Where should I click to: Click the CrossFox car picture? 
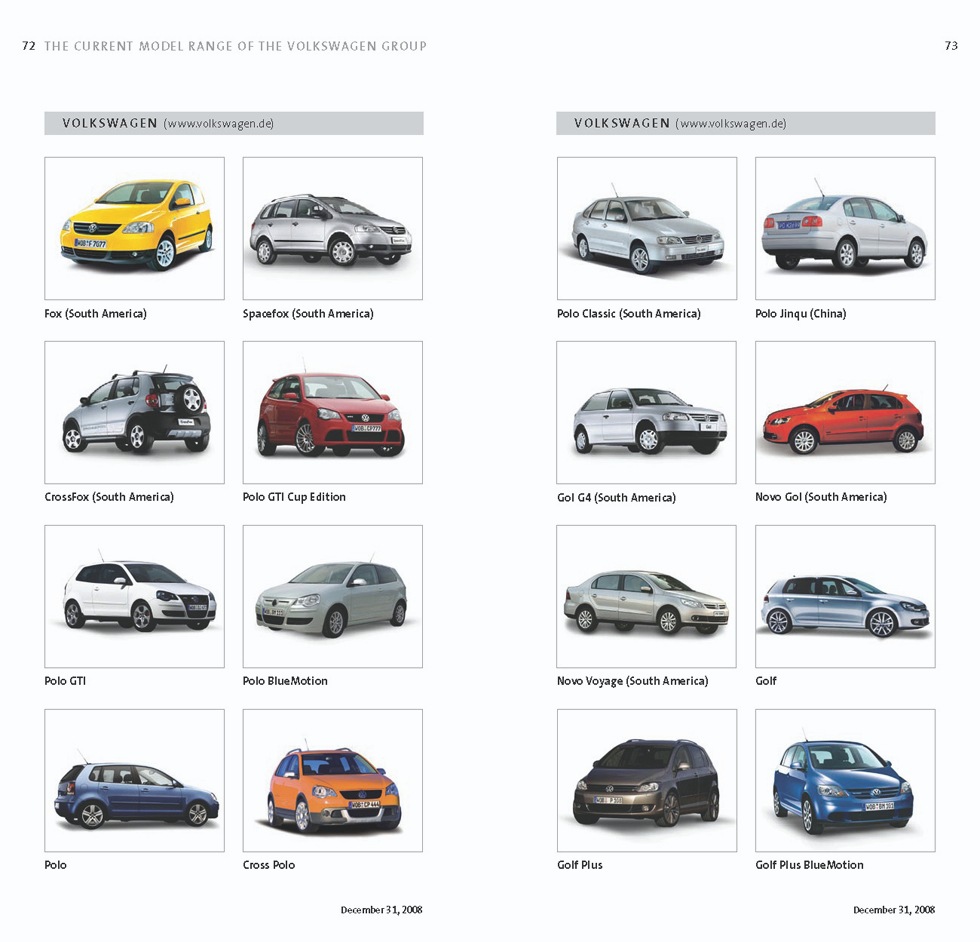click(134, 412)
